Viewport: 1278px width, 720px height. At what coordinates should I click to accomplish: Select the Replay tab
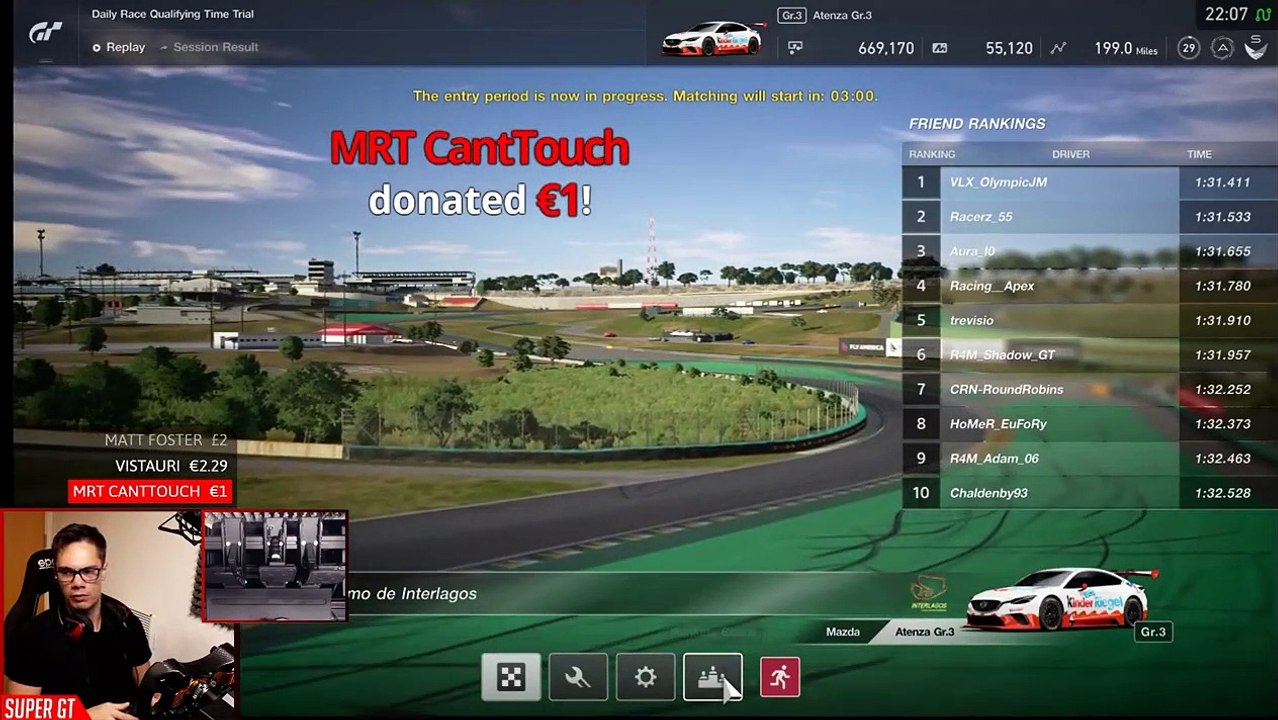pyautogui.click(x=119, y=47)
